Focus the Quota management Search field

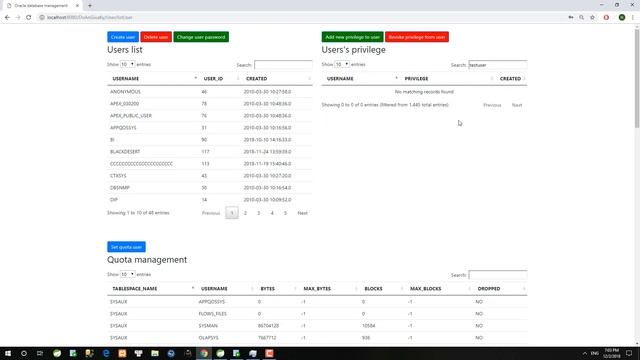(498, 275)
